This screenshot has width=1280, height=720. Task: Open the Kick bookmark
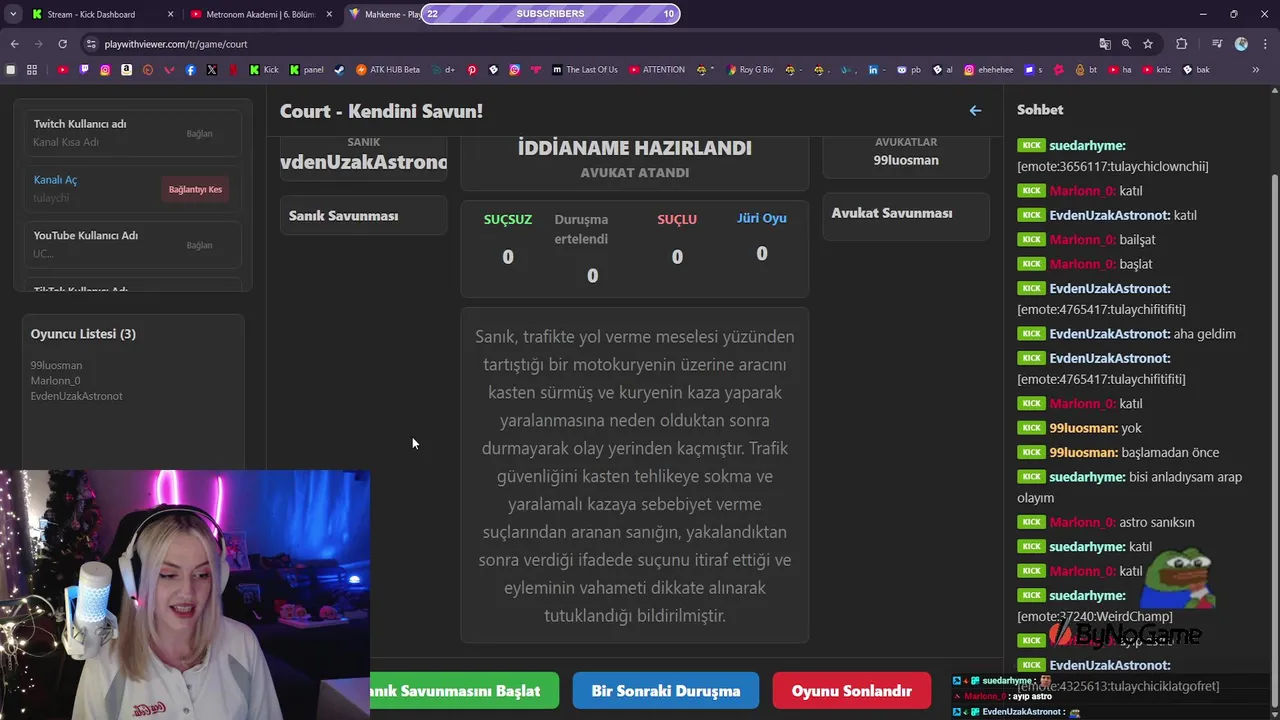coord(264,70)
